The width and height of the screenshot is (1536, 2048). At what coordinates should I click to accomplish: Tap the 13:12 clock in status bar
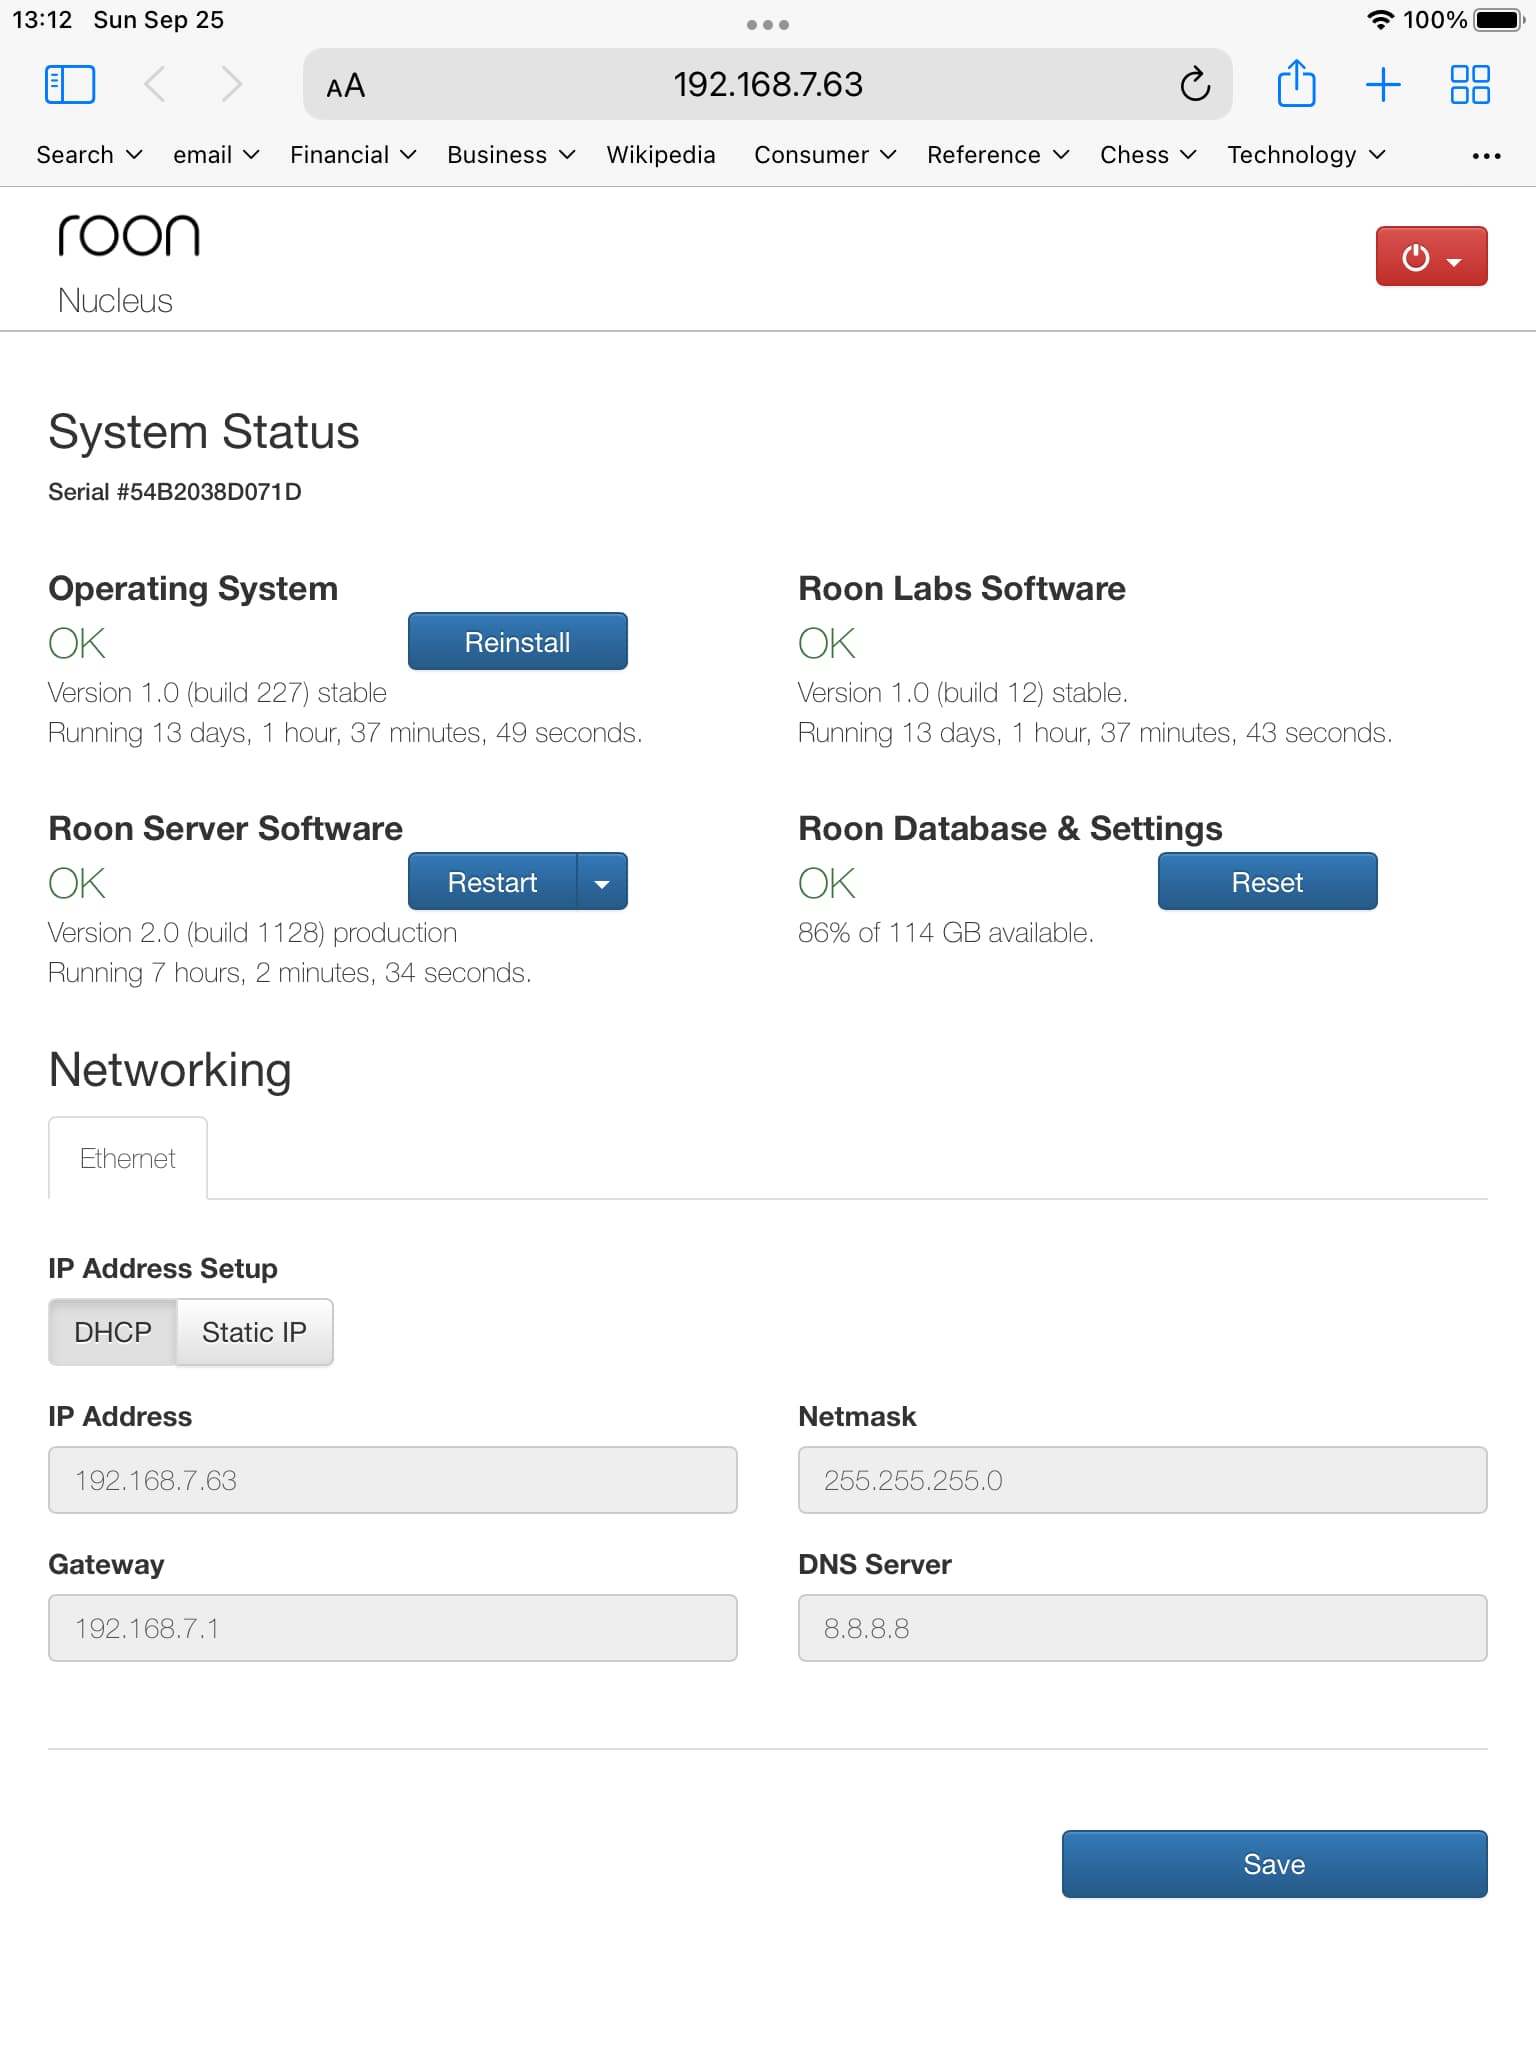(42, 20)
